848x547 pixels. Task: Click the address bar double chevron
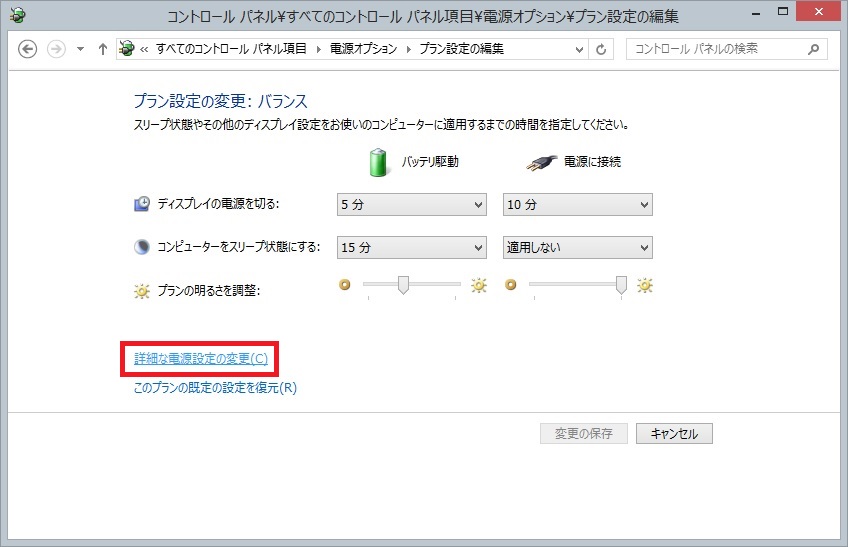pos(144,49)
